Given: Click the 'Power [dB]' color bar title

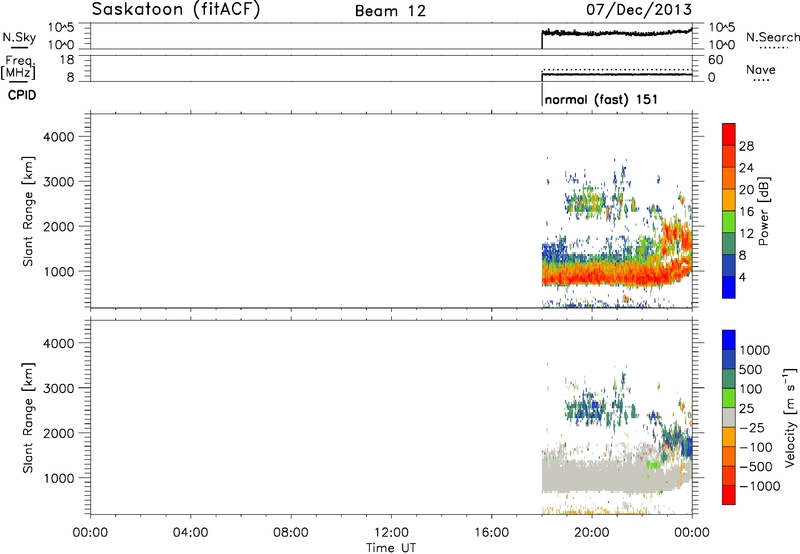Looking at the screenshot, I should tap(764, 211).
